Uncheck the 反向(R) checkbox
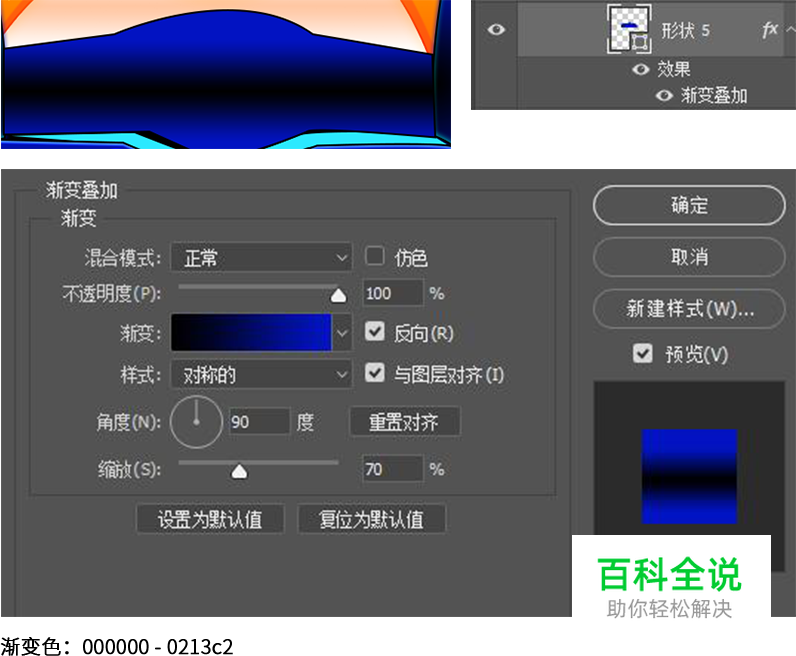 375,332
